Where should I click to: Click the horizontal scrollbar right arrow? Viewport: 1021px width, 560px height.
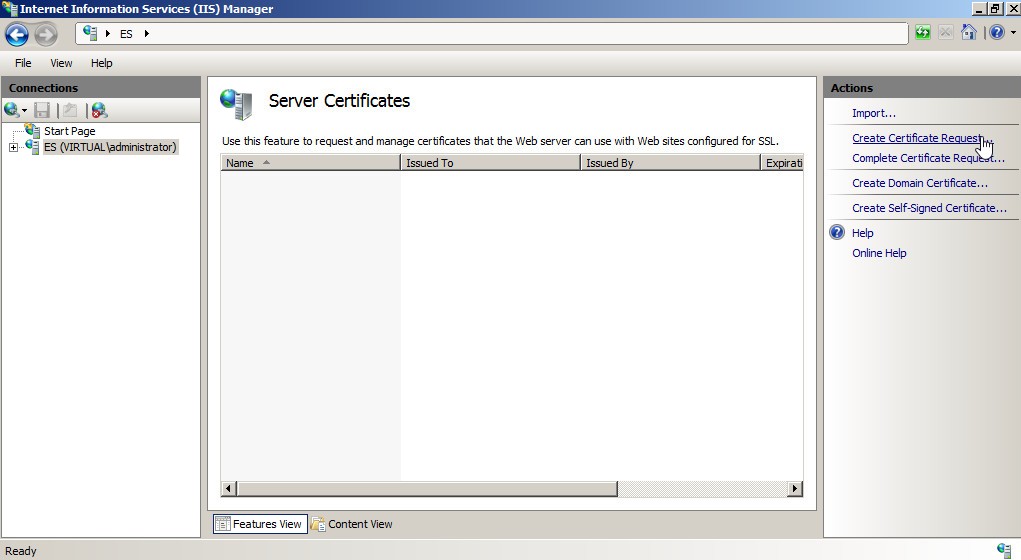795,489
